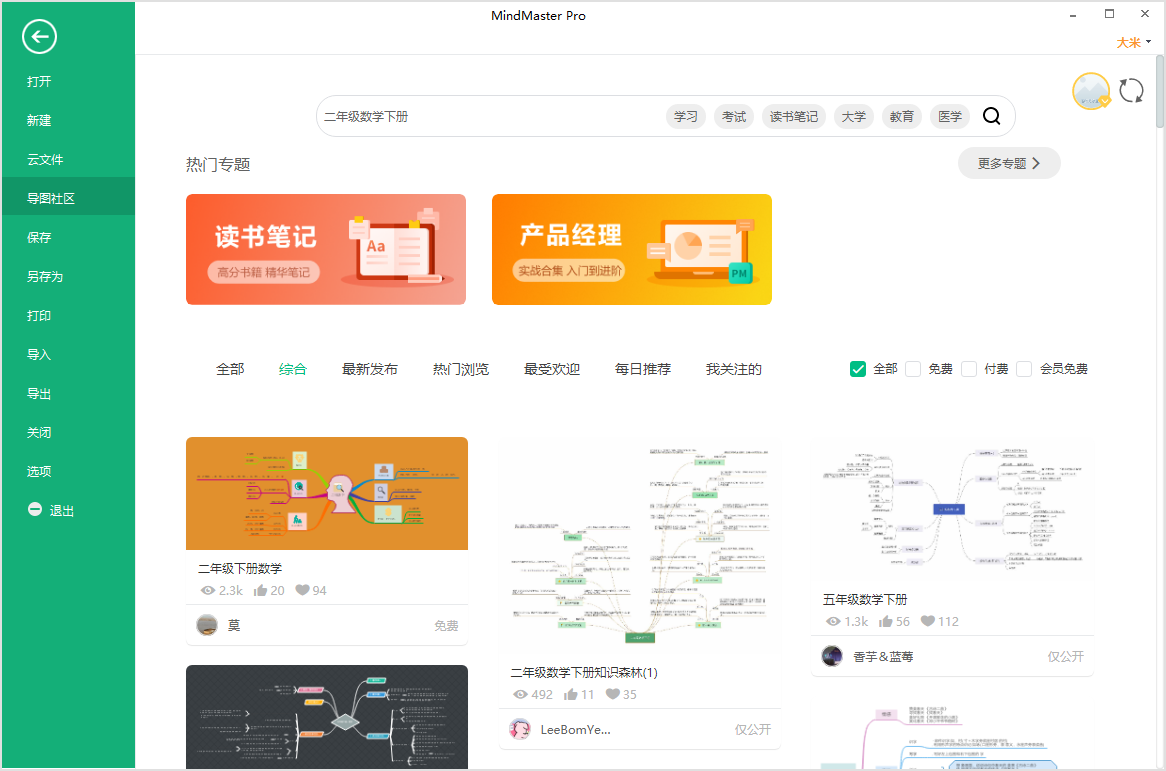The height and width of the screenshot is (771, 1166).
Task: Click the search magnifier icon
Action: pos(991,116)
